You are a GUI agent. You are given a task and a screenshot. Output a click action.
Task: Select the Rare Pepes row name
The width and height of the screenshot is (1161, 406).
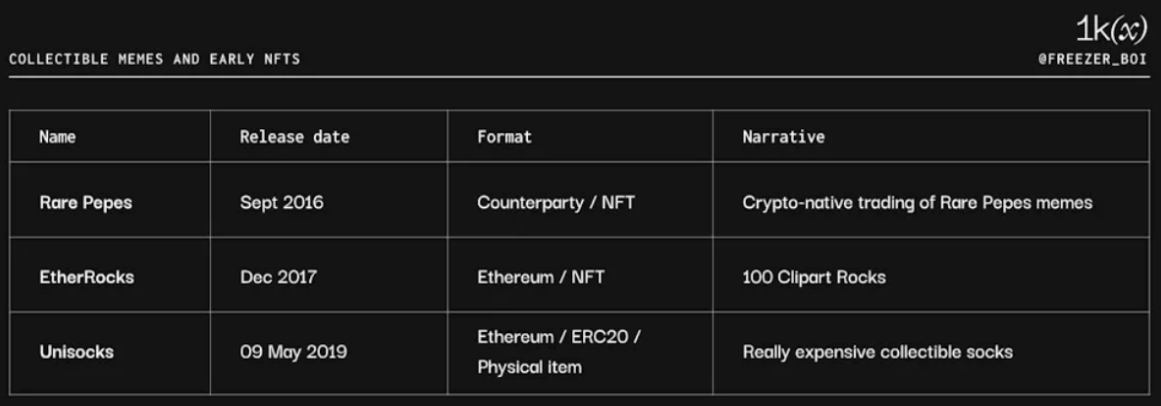tap(86, 202)
